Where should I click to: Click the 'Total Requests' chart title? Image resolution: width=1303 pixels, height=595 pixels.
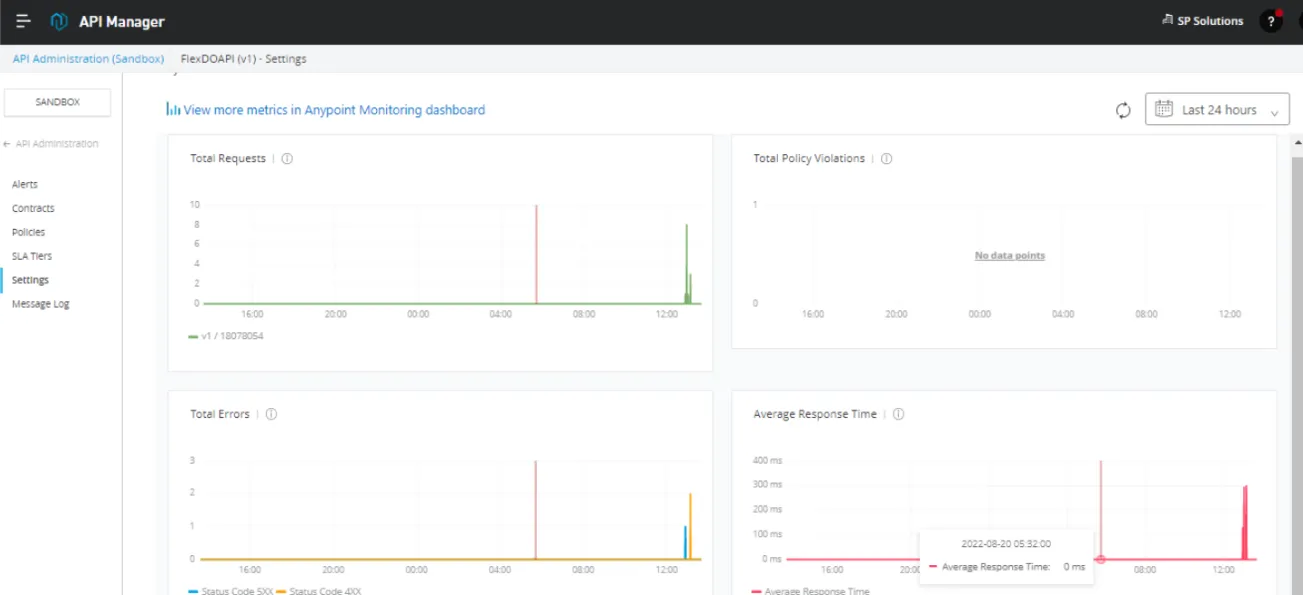click(228, 158)
